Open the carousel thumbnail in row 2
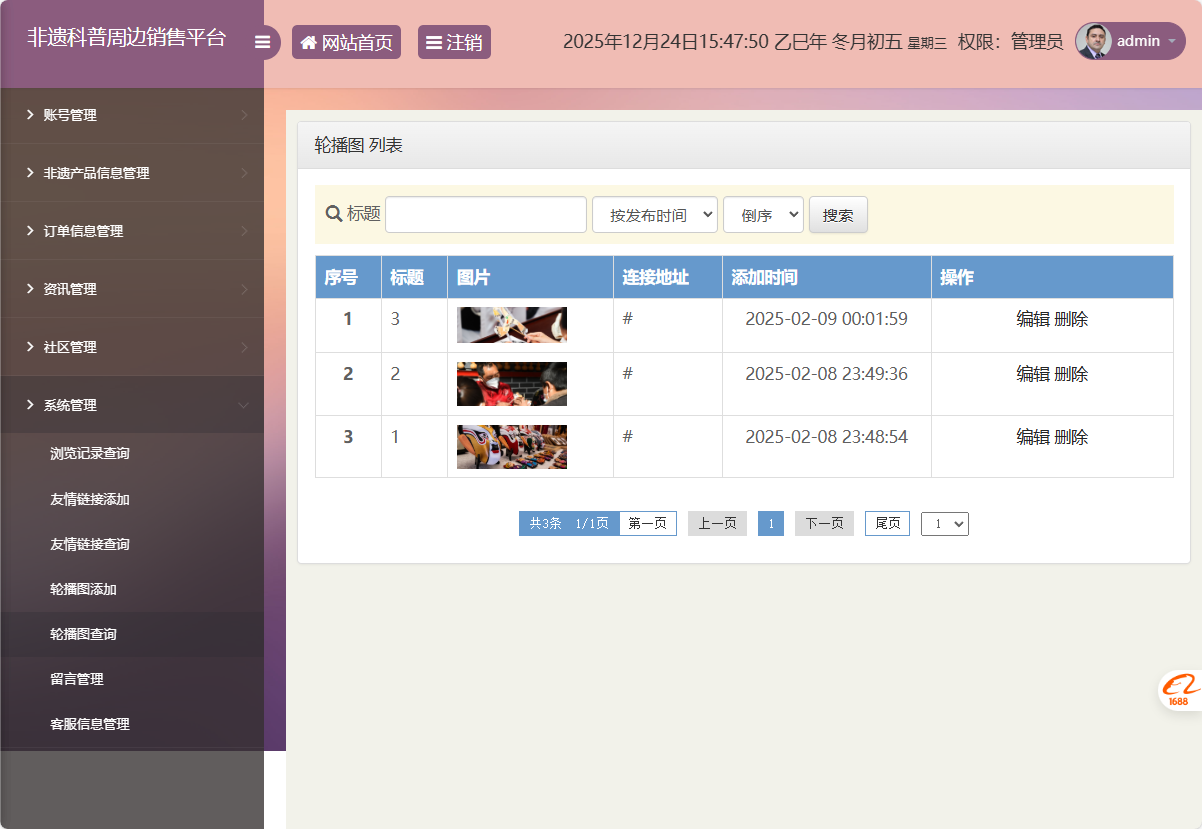Image resolution: width=1202 pixels, height=829 pixels. click(512, 384)
